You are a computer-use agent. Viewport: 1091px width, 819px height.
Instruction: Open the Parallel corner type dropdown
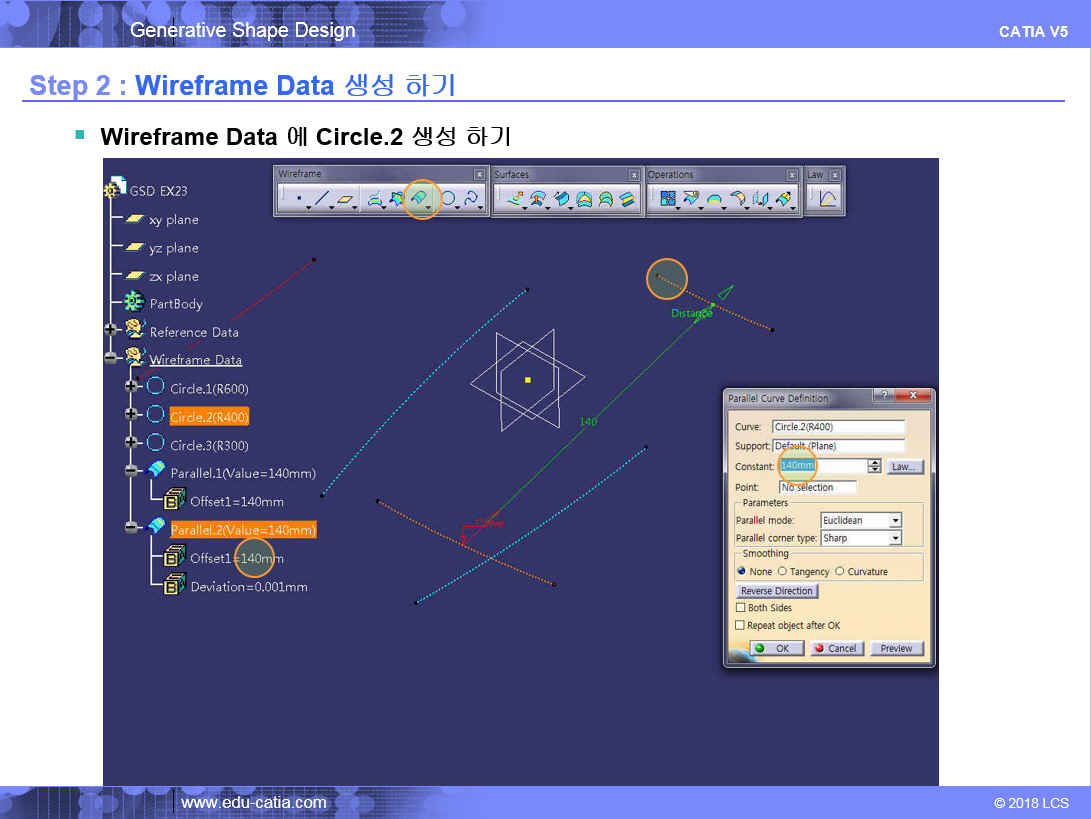pos(895,538)
